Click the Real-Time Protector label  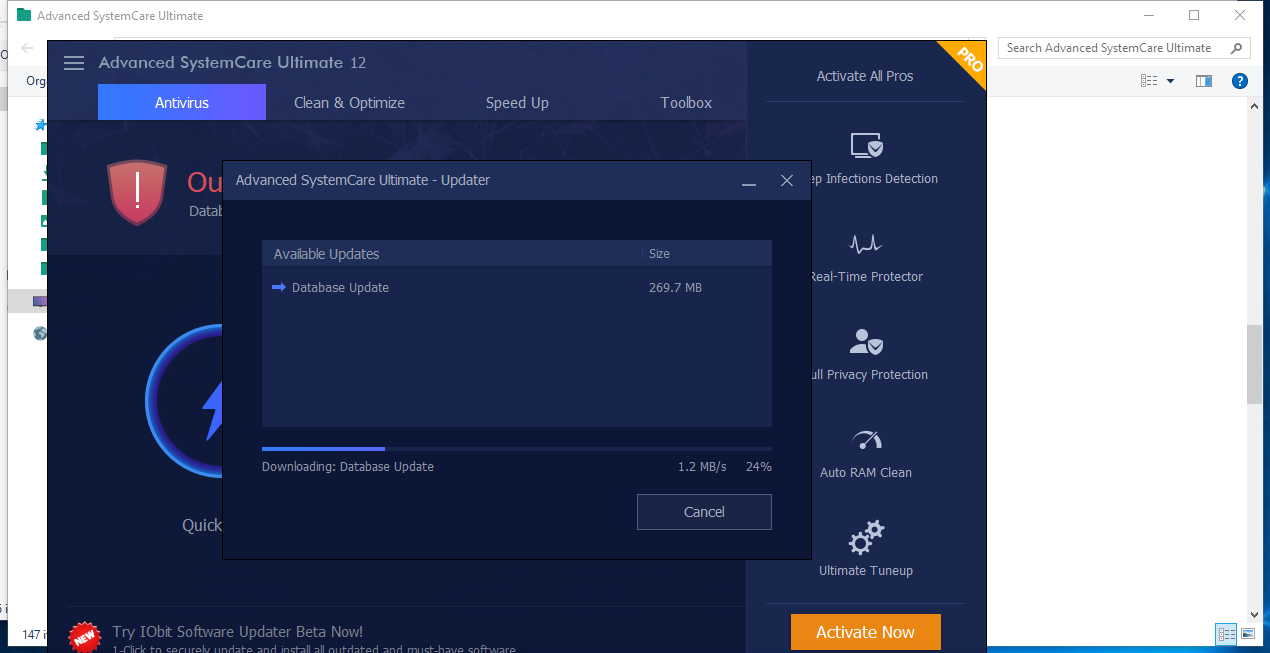pyautogui.click(x=866, y=277)
